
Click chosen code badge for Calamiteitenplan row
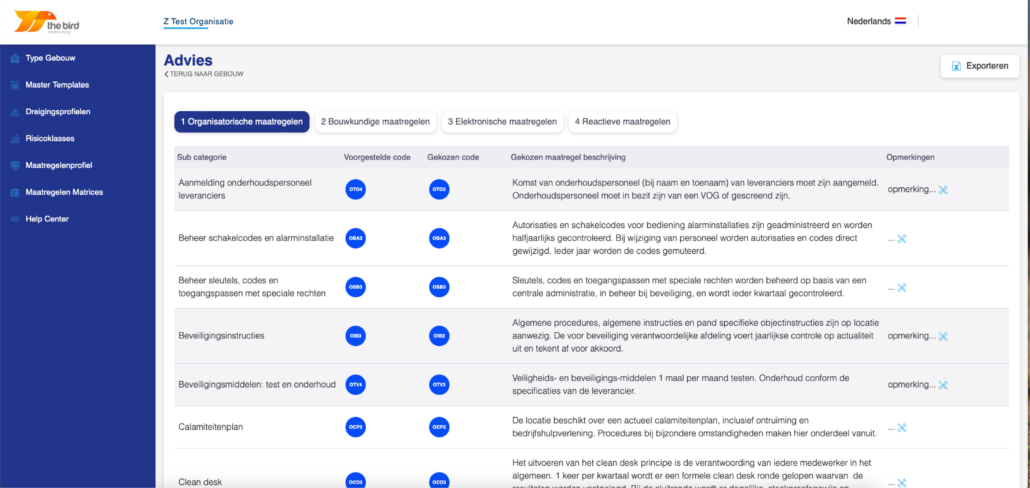pos(439,427)
